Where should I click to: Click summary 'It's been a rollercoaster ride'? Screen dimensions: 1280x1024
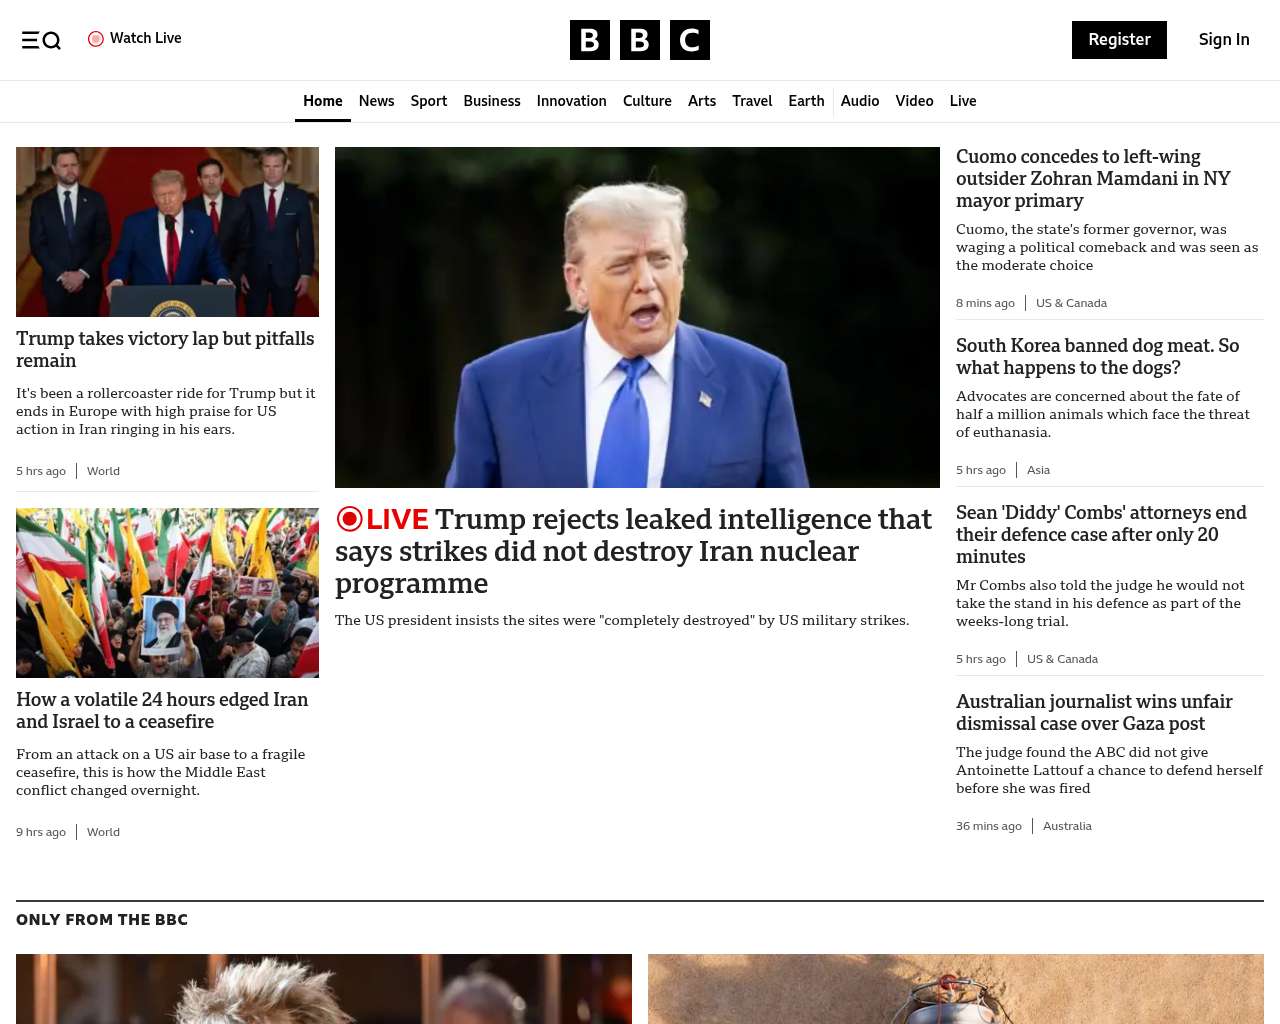(166, 411)
